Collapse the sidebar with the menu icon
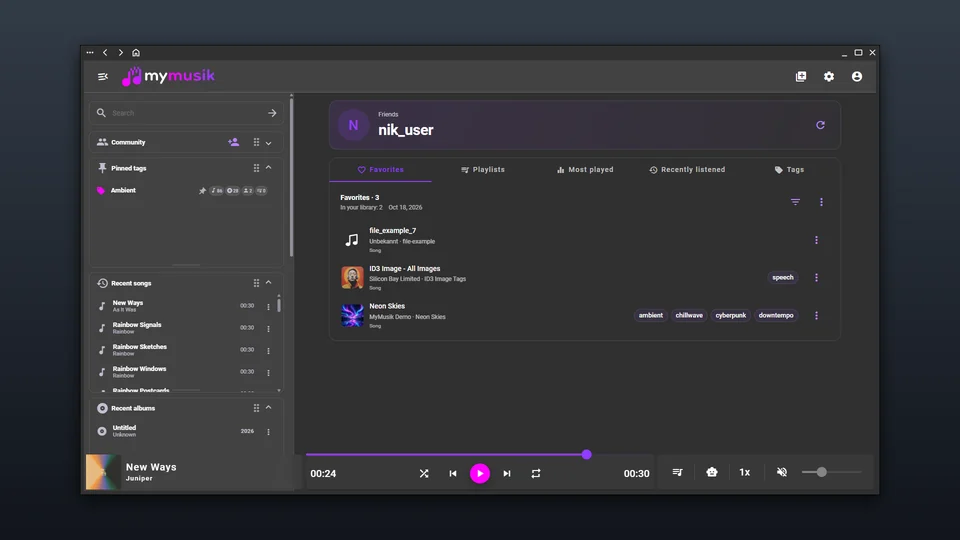 pos(103,77)
